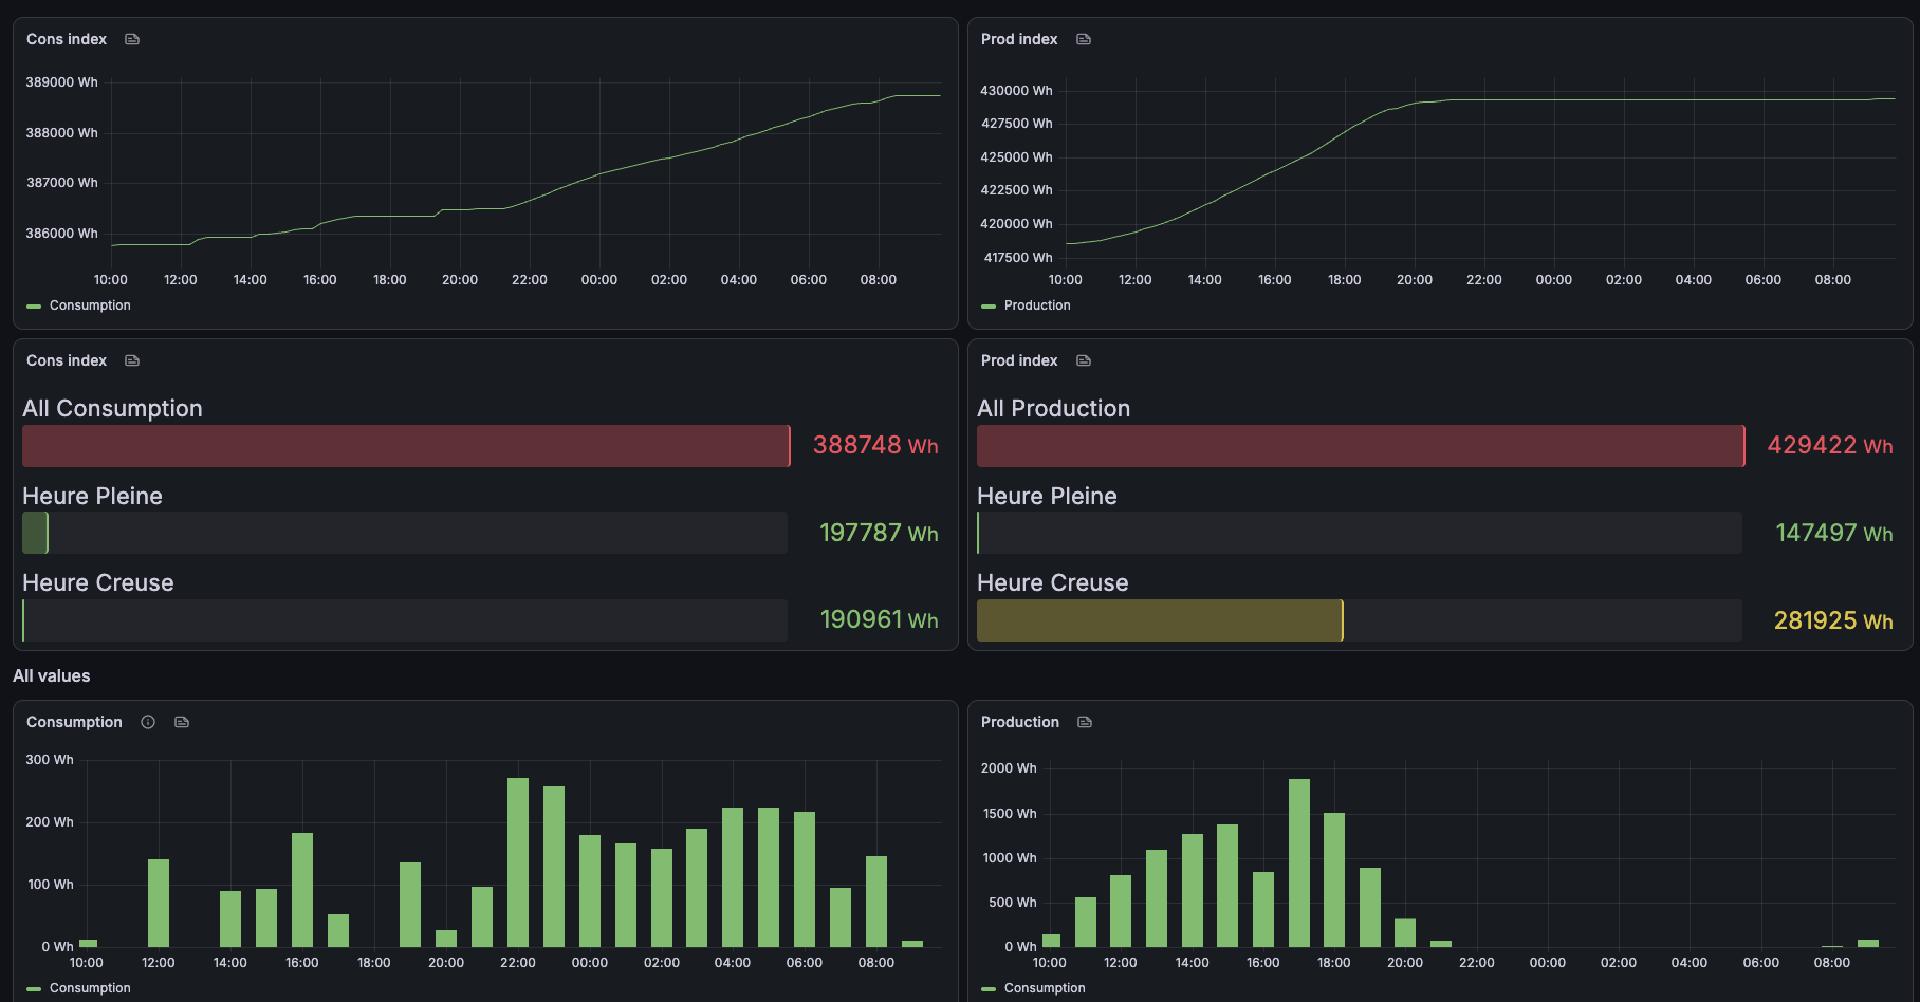Image resolution: width=1920 pixels, height=1002 pixels.
Task: Toggle the Consumption legend series in the Cons index chart
Action: click(x=90, y=305)
